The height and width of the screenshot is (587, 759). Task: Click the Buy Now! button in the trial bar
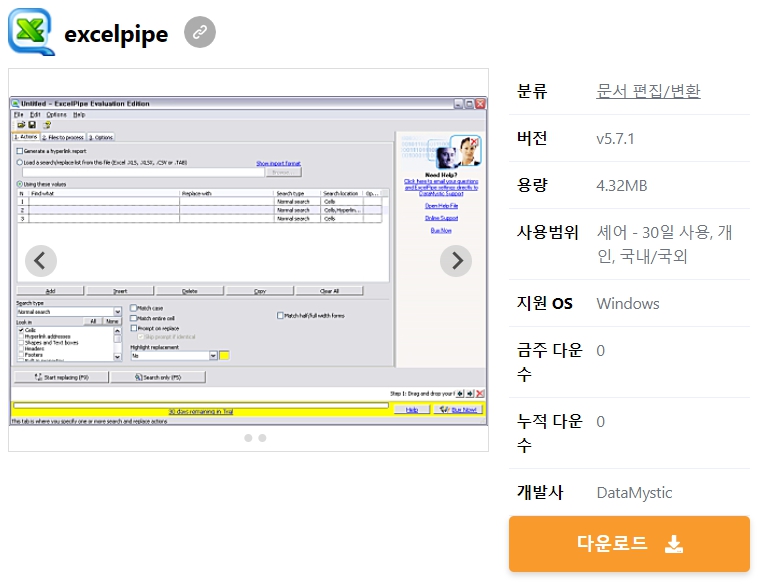click(x=458, y=410)
